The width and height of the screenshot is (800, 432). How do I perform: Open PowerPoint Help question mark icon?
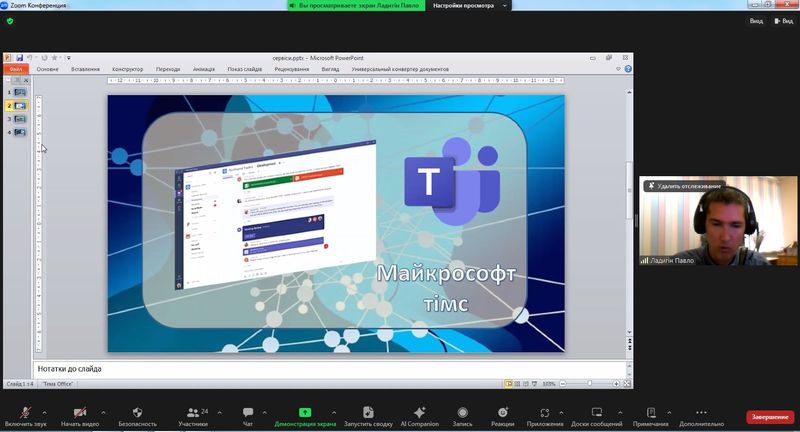628,69
